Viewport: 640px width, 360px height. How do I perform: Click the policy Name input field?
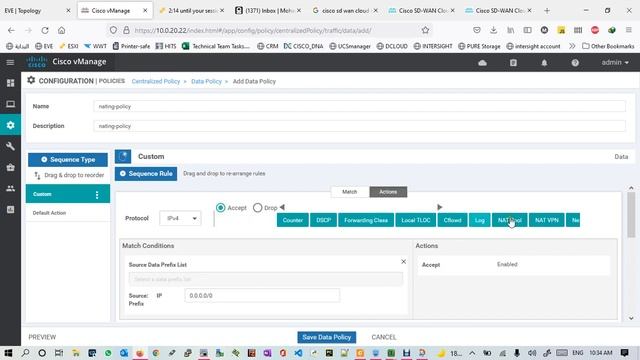[360, 107]
